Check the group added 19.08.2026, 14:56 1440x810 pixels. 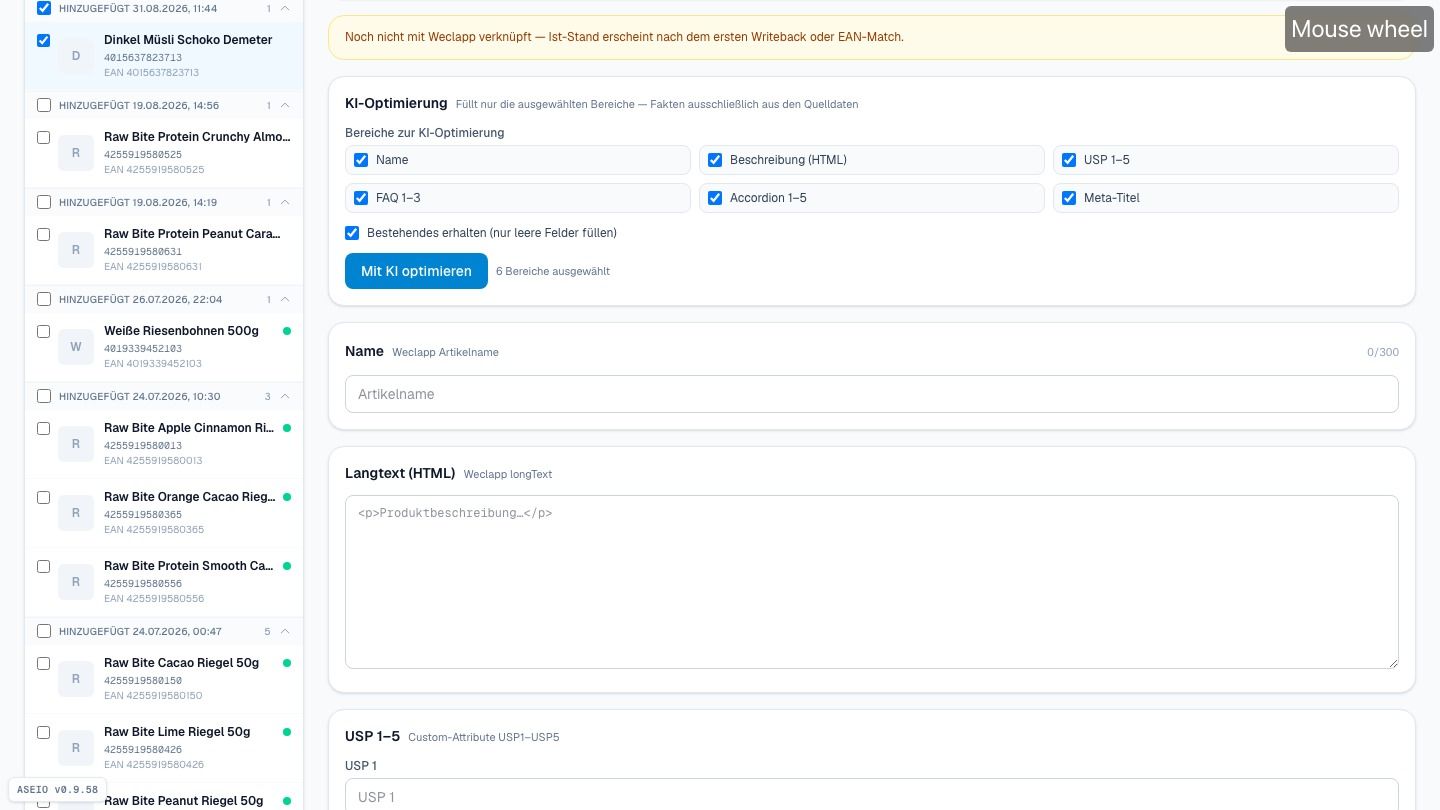click(43, 105)
